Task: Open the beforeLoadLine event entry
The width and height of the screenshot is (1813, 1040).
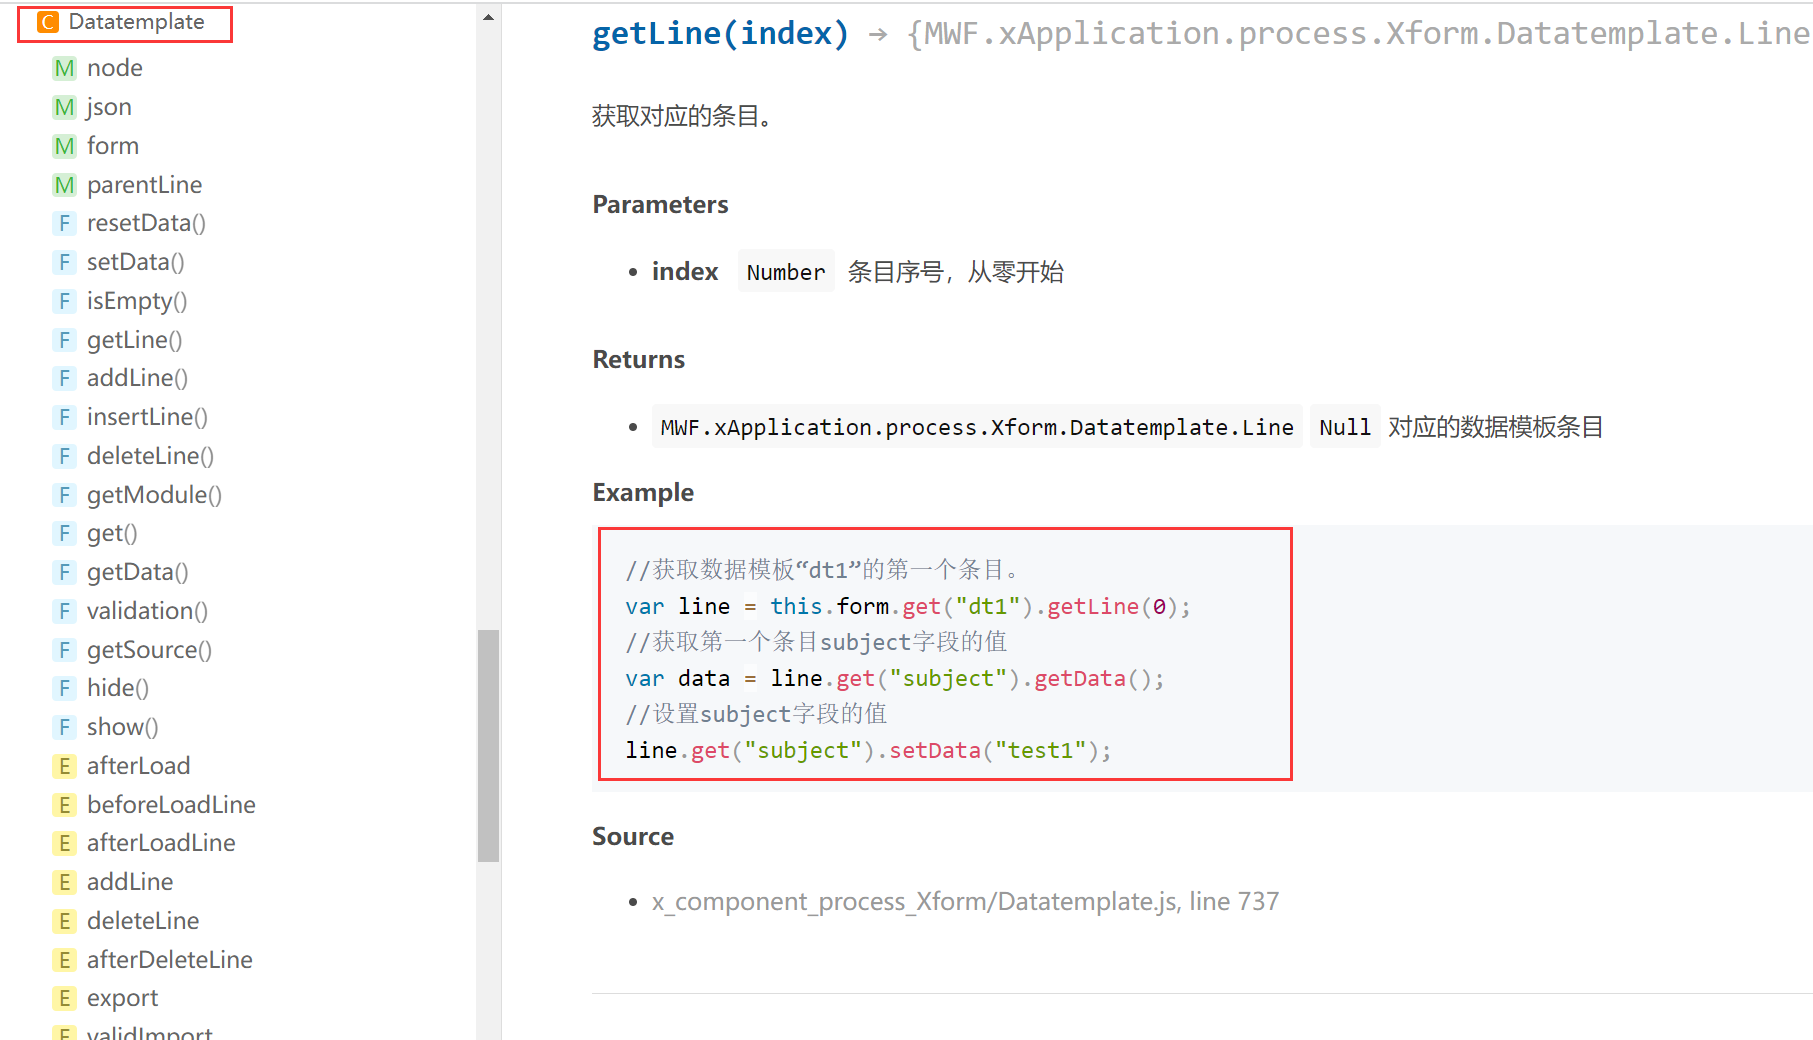Action: tap(171, 805)
